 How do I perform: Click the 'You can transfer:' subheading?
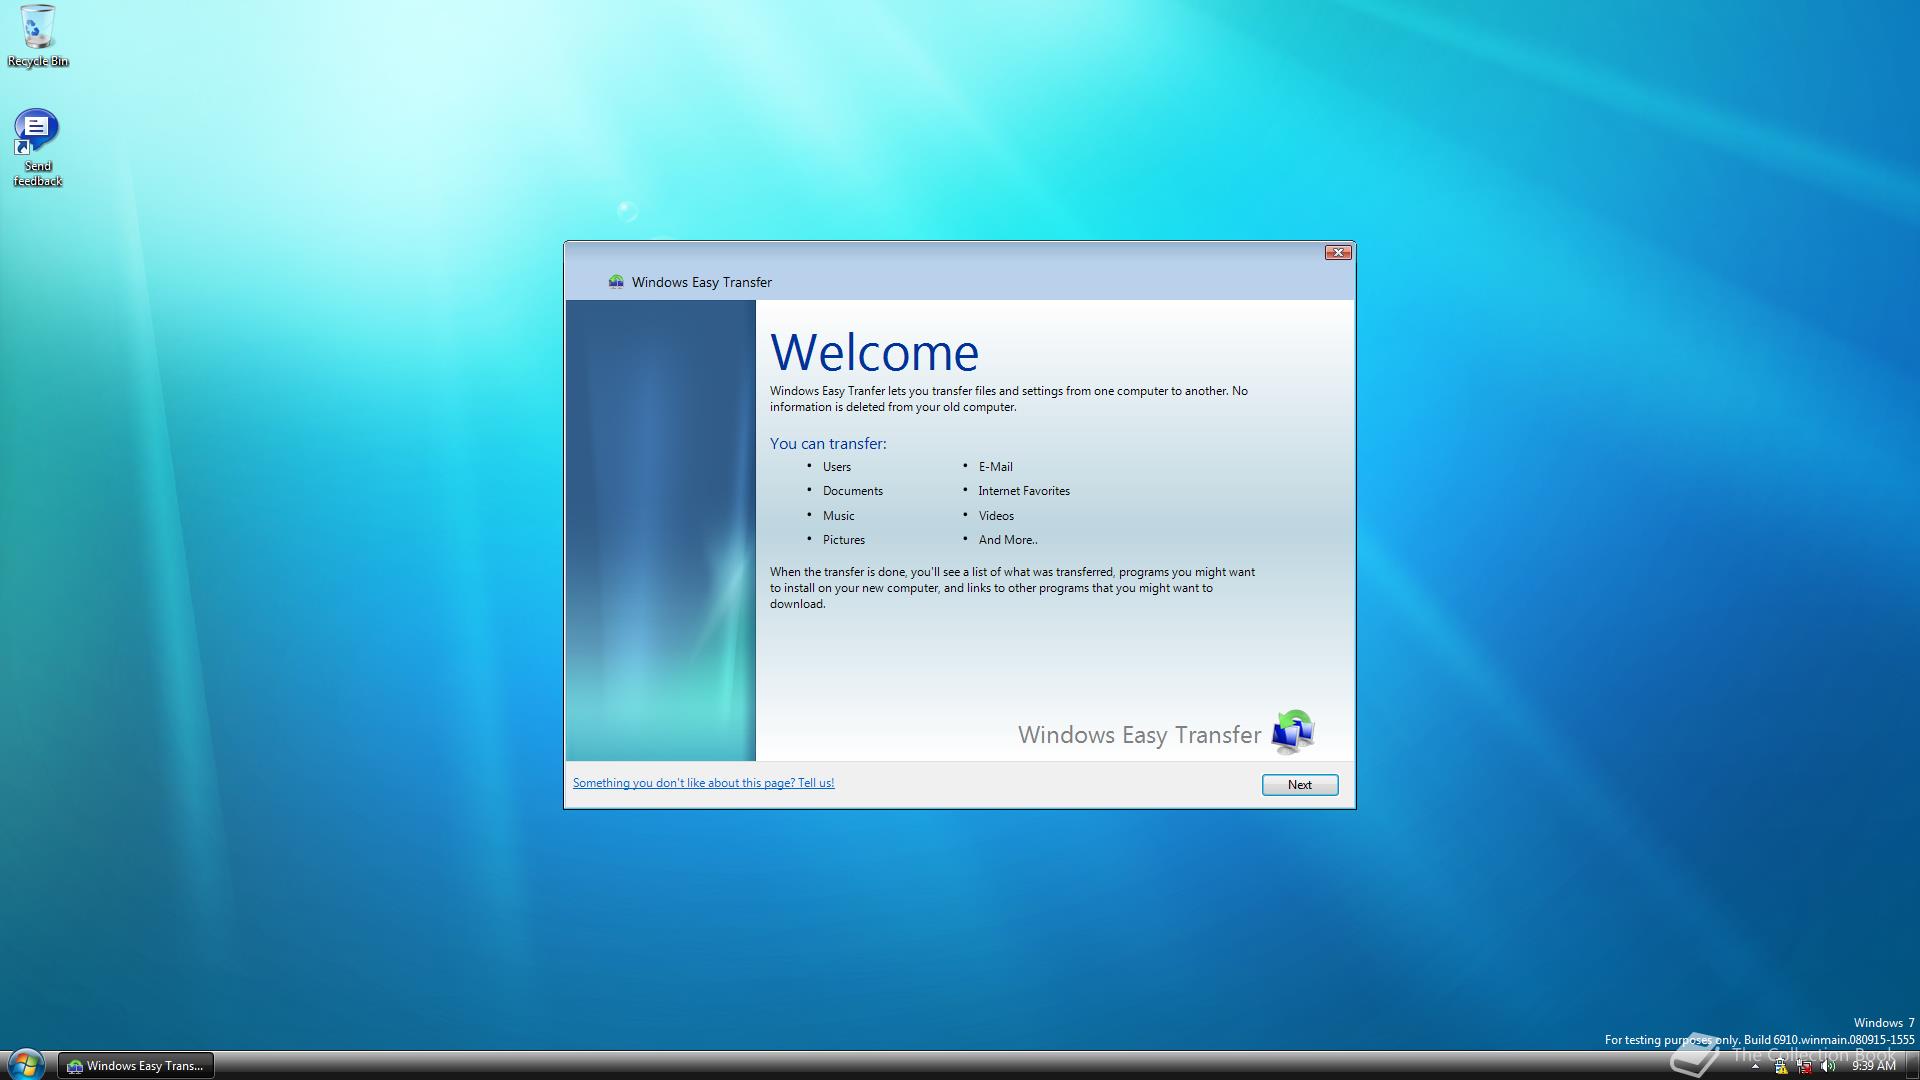pos(828,443)
